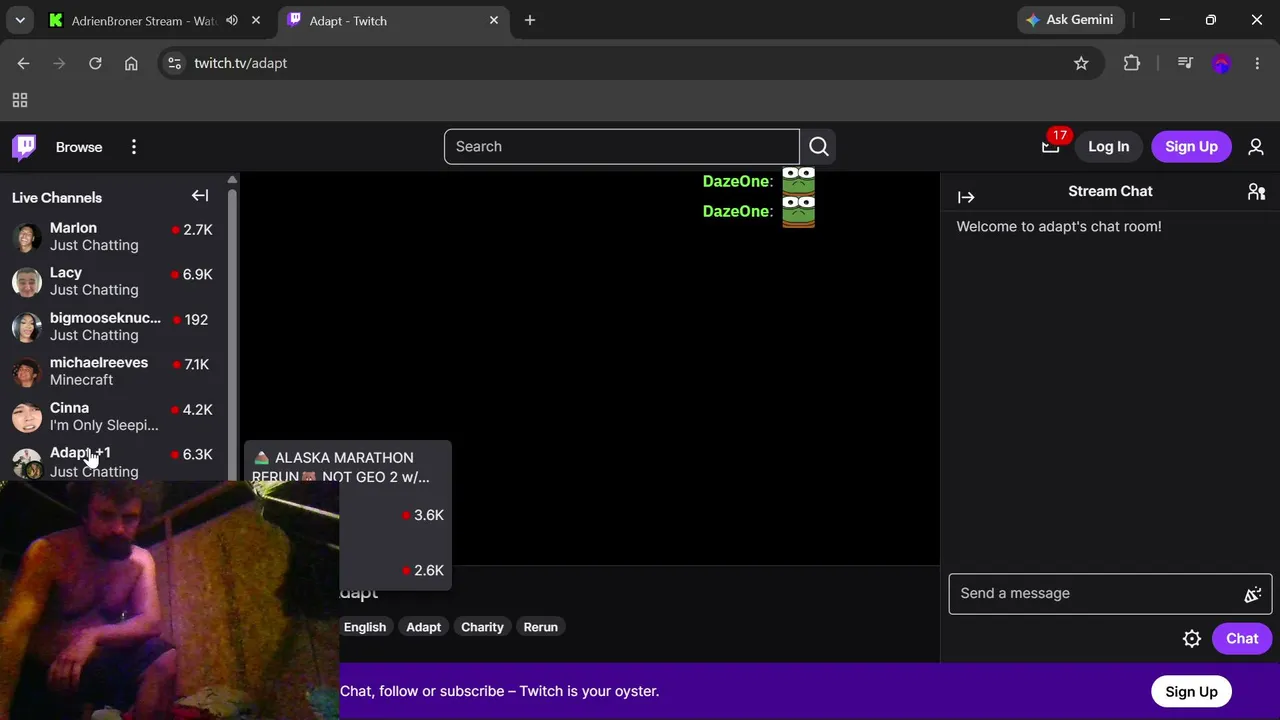Image resolution: width=1280 pixels, height=720 pixels.
Task: Open a new browser tab
Action: tap(530, 20)
